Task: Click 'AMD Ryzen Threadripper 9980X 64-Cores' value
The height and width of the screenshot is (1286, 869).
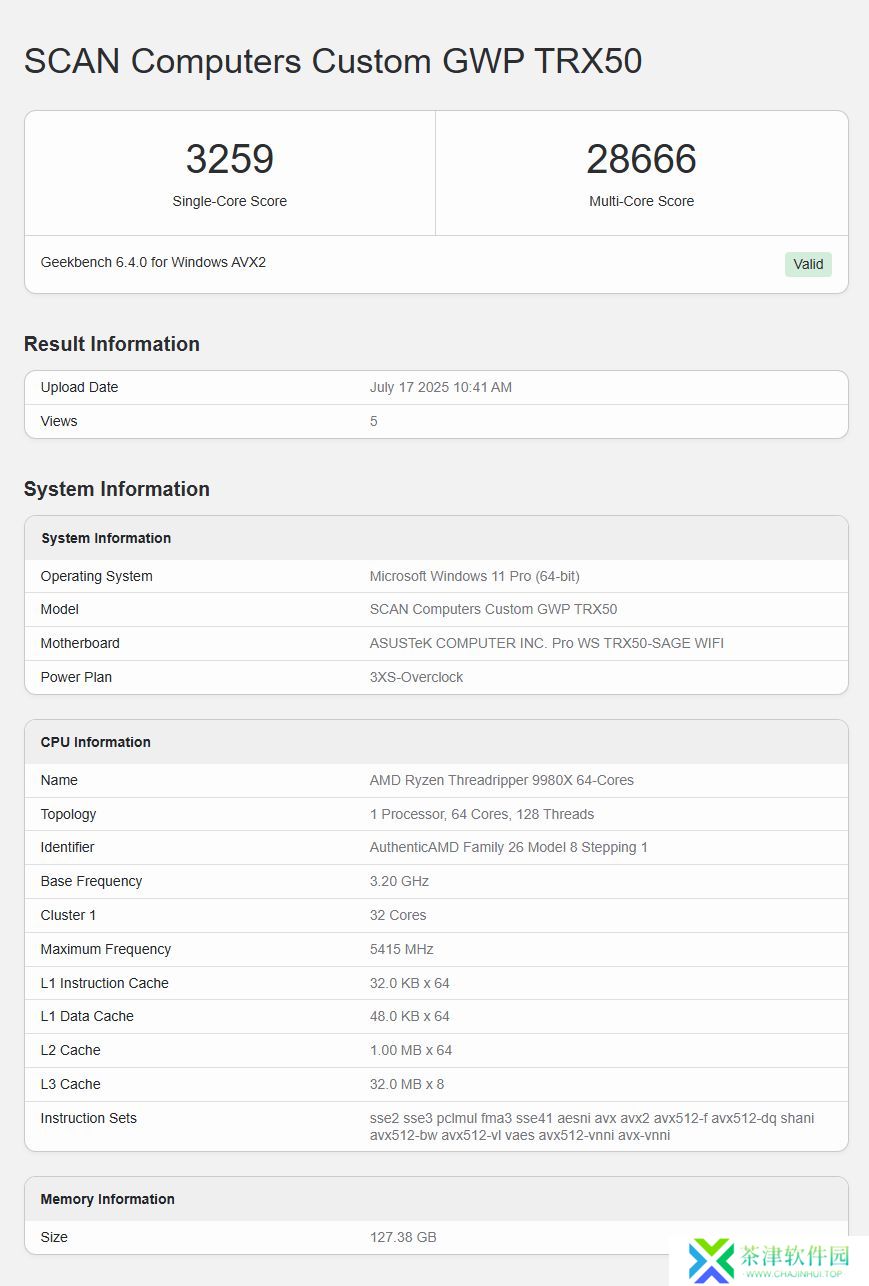Action: (502, 780)
